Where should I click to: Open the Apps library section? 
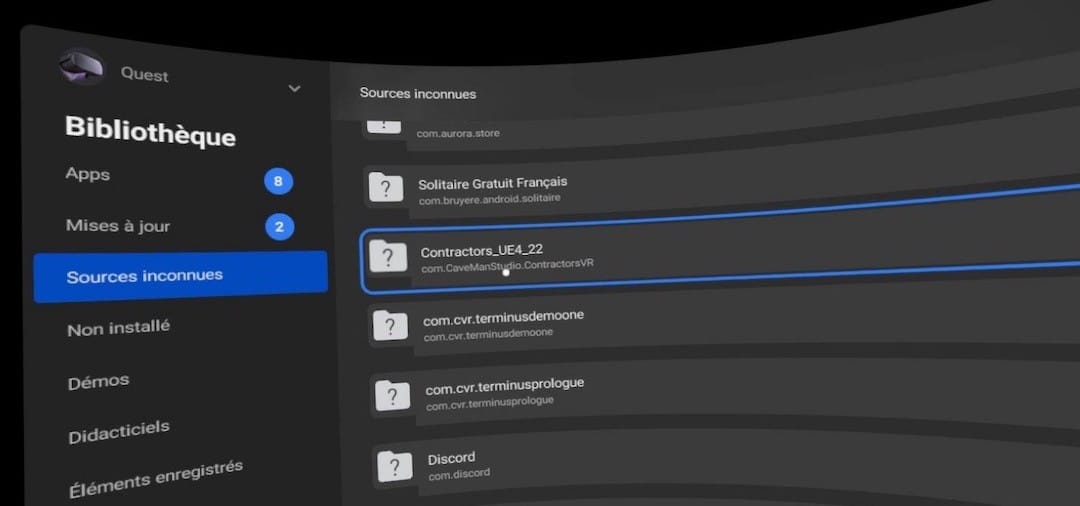(x=87, y=174)
